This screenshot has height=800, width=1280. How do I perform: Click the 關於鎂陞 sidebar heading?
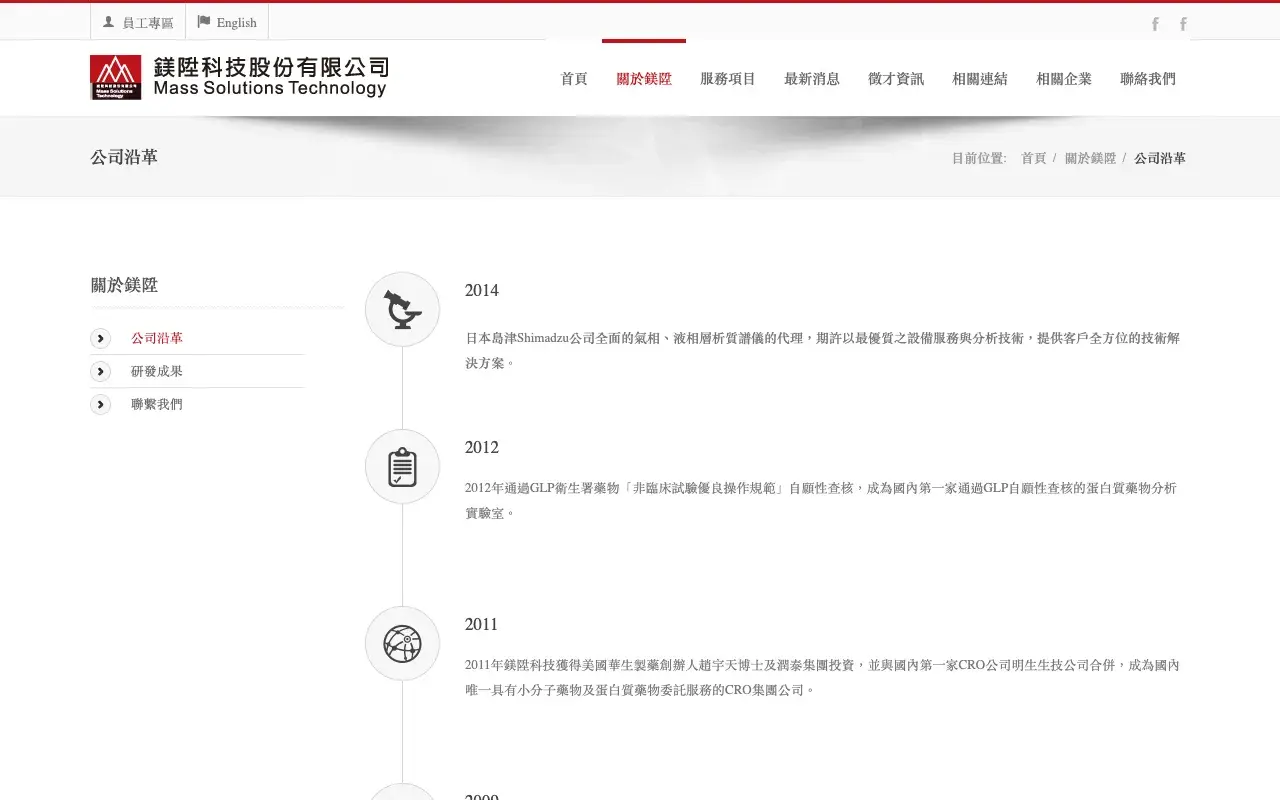124,286
